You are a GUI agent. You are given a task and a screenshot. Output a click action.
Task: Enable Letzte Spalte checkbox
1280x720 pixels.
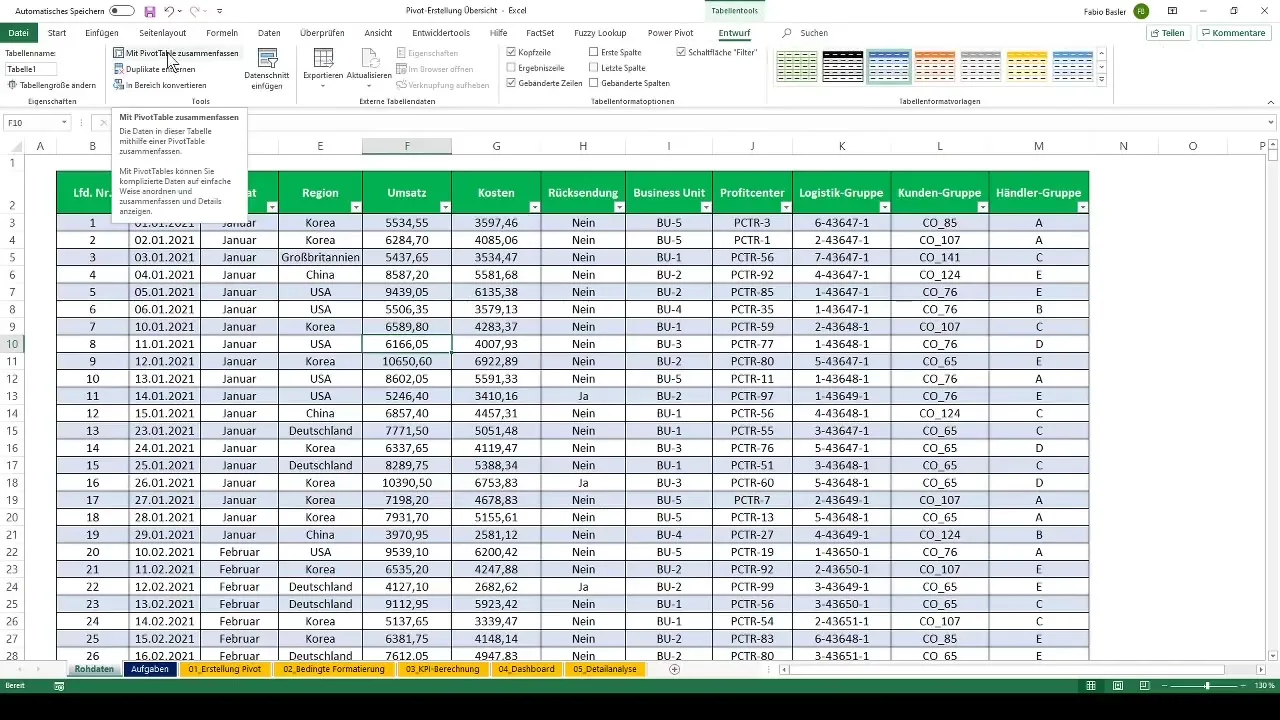coord(594,68)
